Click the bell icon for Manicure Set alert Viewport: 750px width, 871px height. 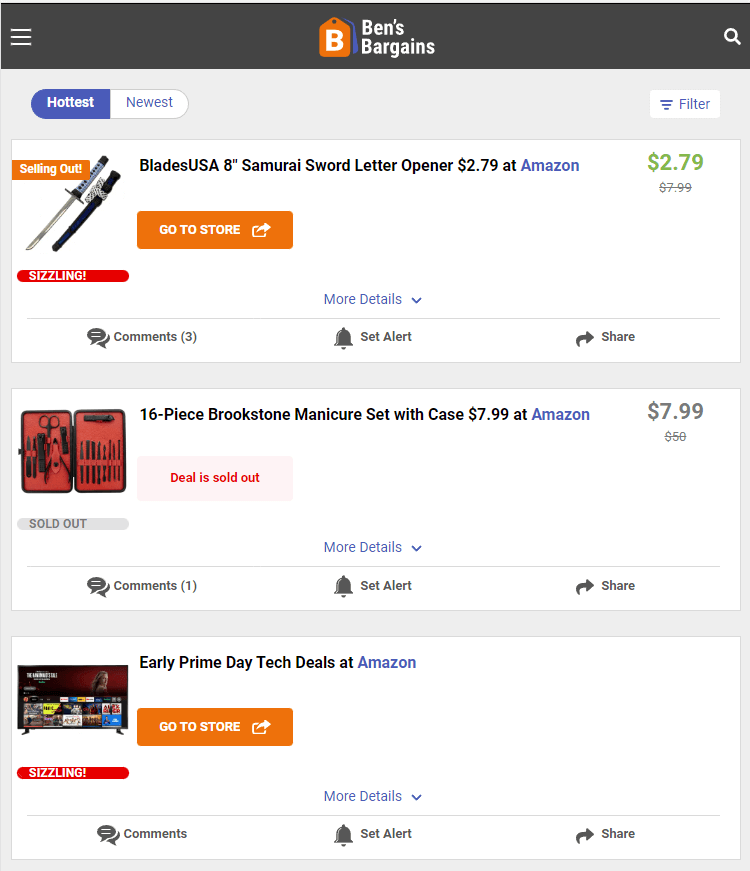click(343, 586)
